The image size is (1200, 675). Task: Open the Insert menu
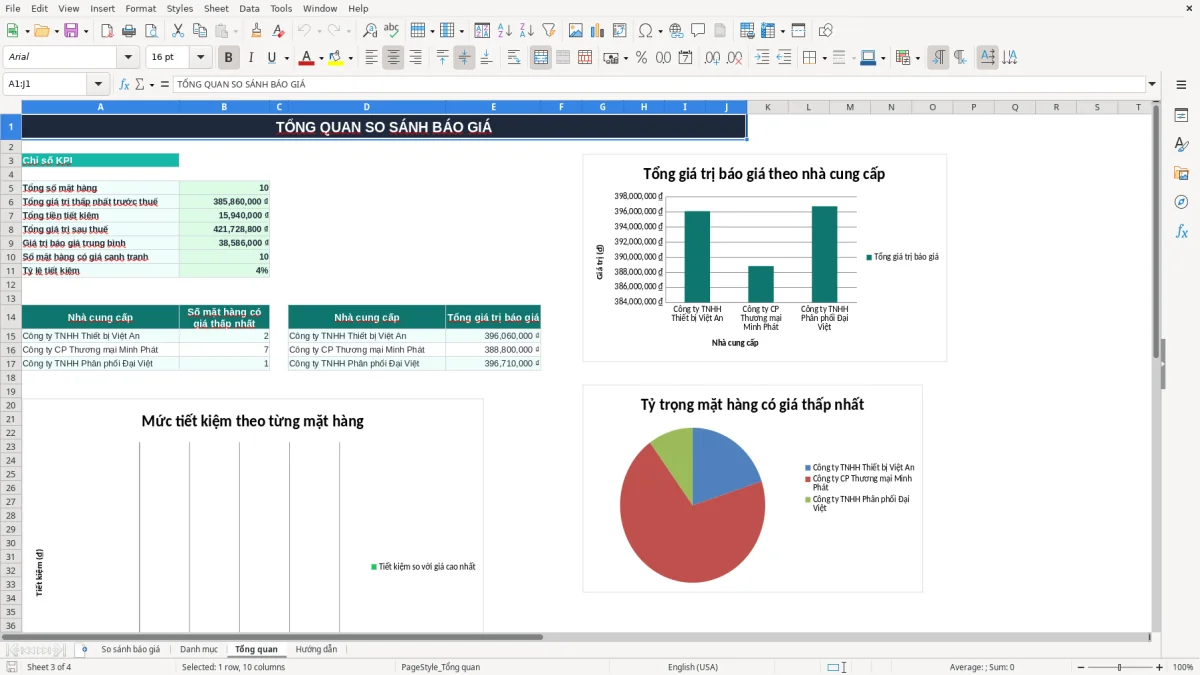103,8
